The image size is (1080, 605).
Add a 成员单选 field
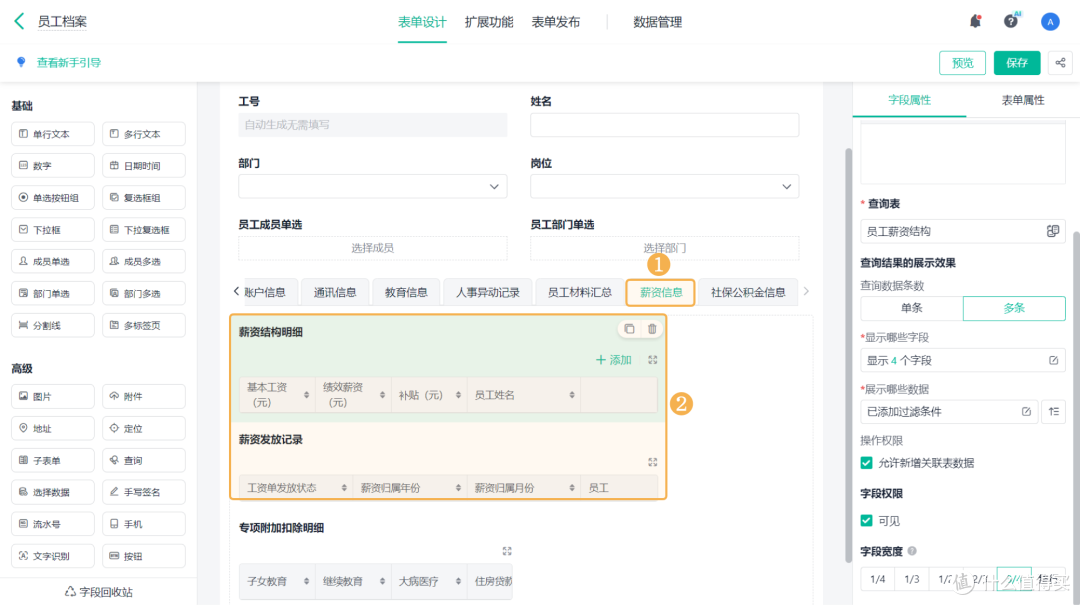(x=53, y=261)
